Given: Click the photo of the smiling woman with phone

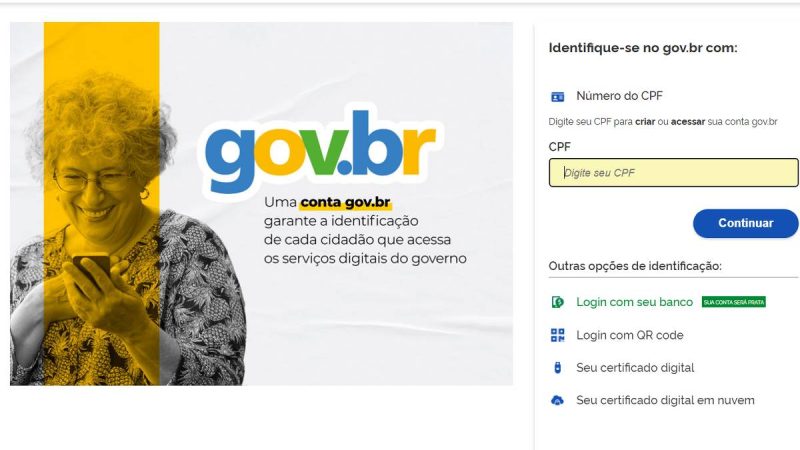Looking at the screenshot, I should [128, 230].
